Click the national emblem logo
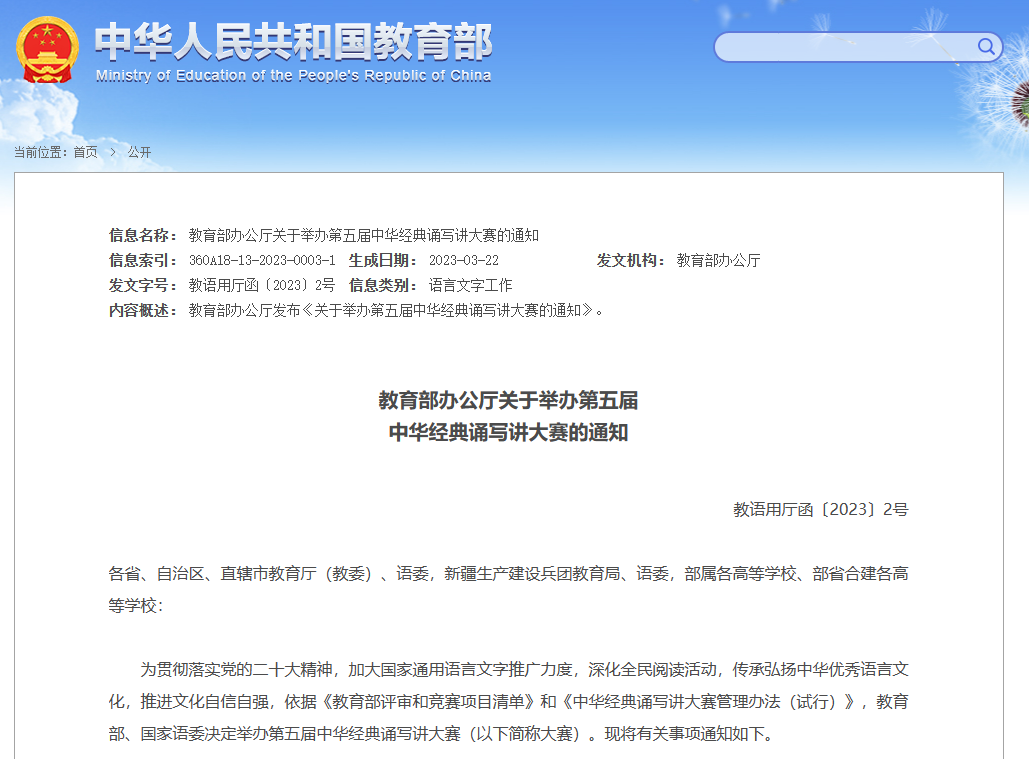Viewport: 1029px width, 759px height. (x=47, y=50)
